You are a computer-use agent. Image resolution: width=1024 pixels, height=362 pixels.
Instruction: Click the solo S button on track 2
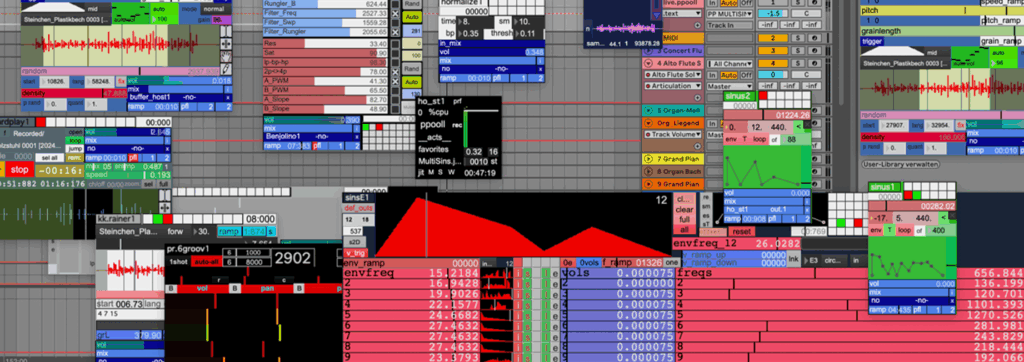click(x=797, y=38)
